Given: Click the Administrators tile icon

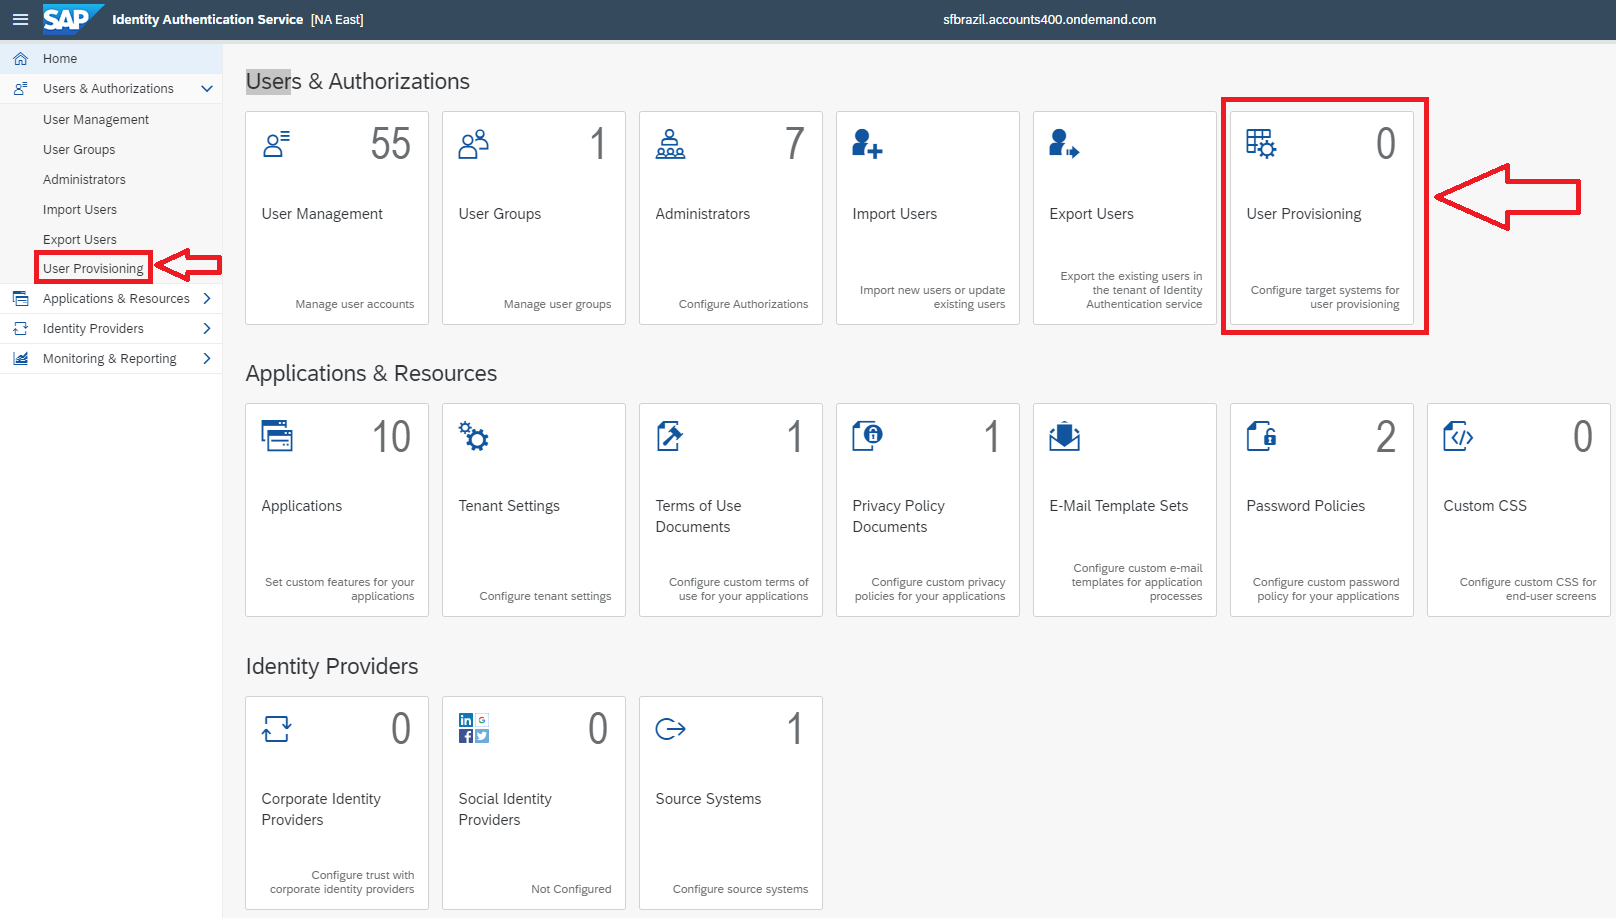Looking at the screenshot, I should [671, 144].
